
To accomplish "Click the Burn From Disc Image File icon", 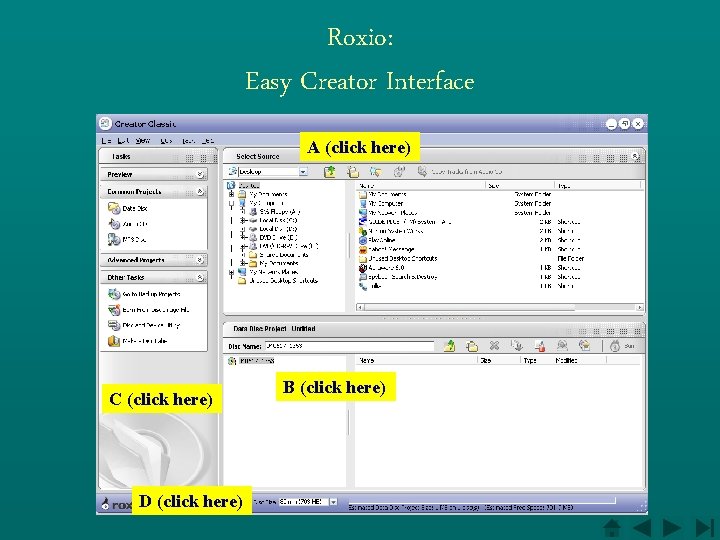I will tap(114, 309).
